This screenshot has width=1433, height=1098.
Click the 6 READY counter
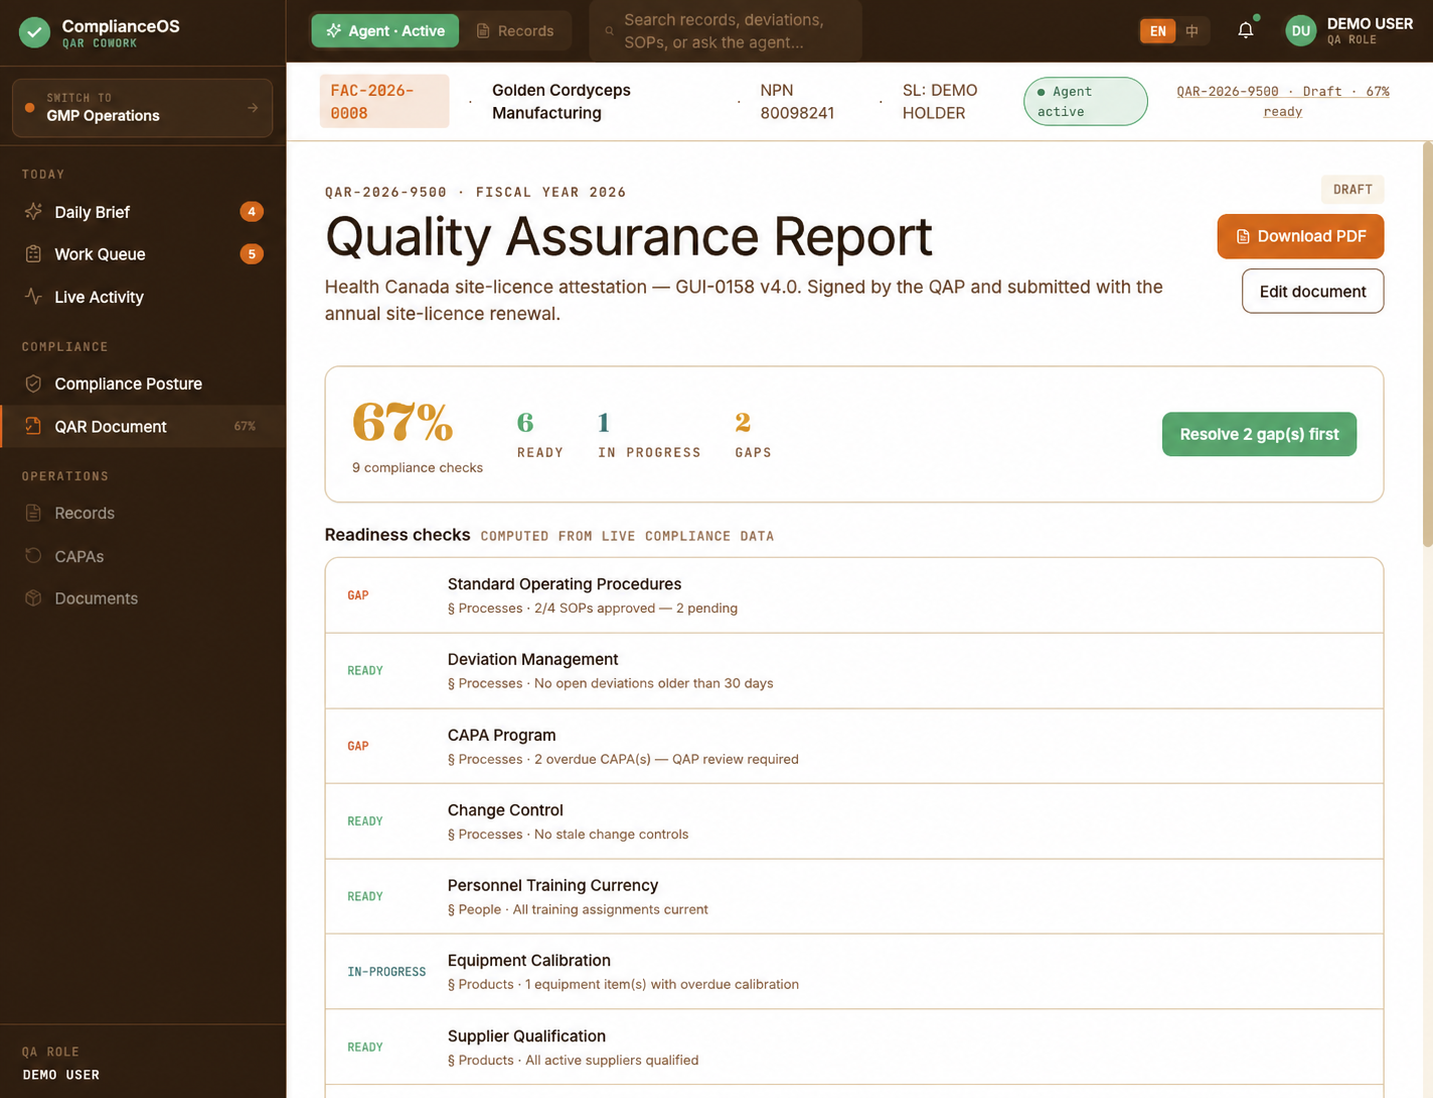(540, 435)
